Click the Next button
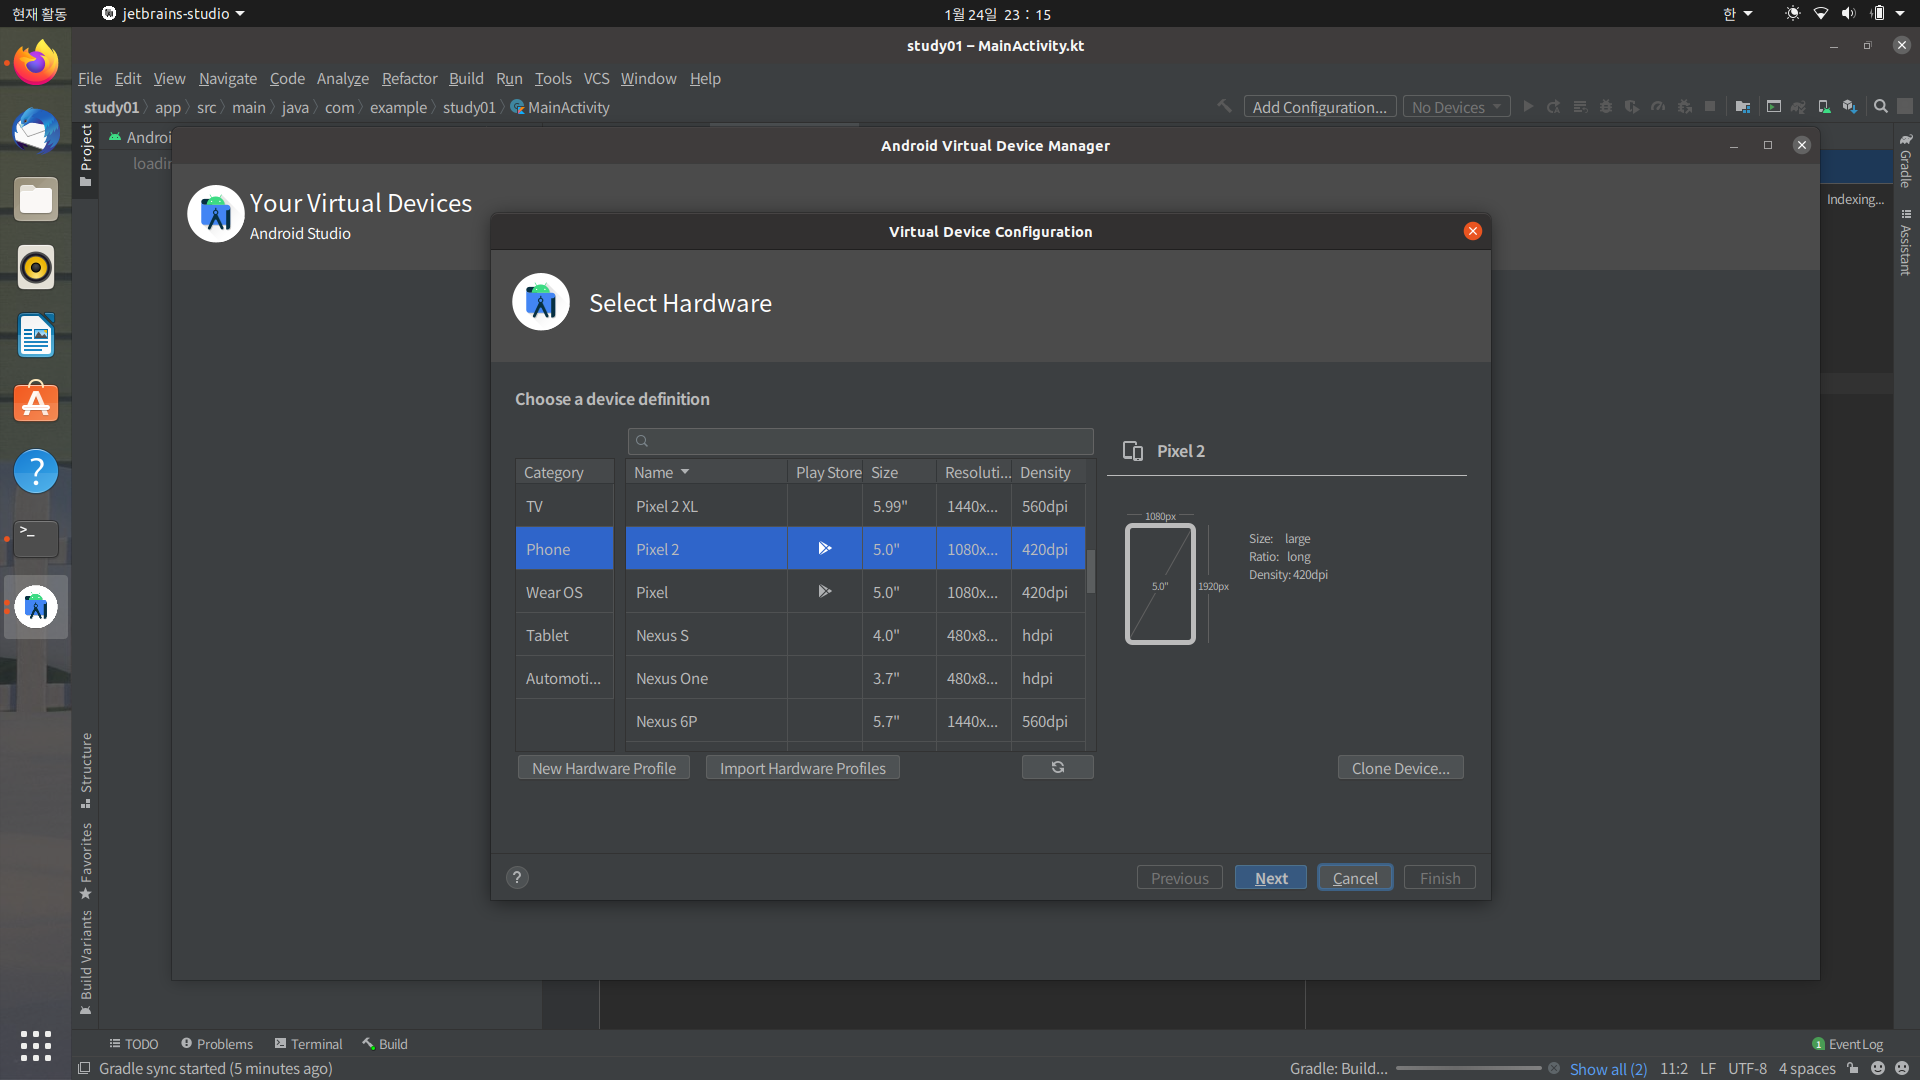Screen dimensions: 1920x1080 point(1270,878)
